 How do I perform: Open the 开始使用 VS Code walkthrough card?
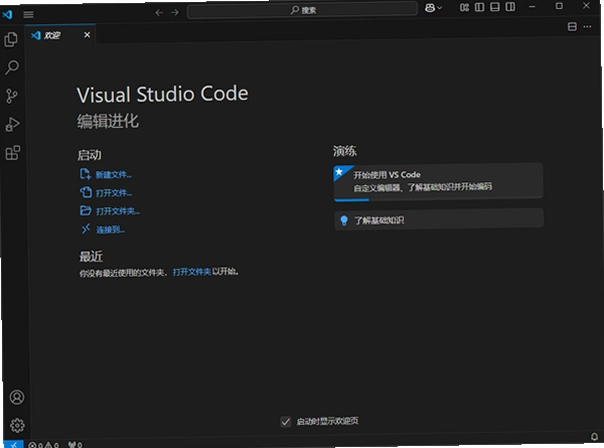[x=438, y=181]
